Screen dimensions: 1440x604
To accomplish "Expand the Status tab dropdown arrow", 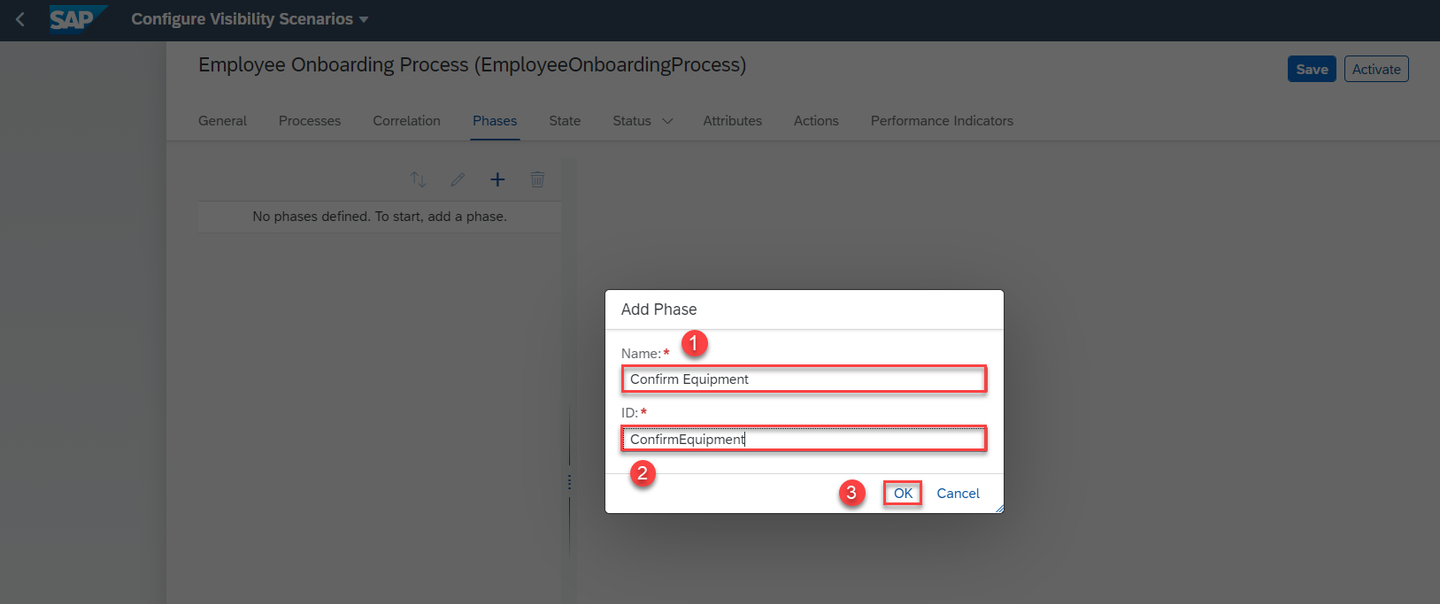I will click(x=667, y=121).
